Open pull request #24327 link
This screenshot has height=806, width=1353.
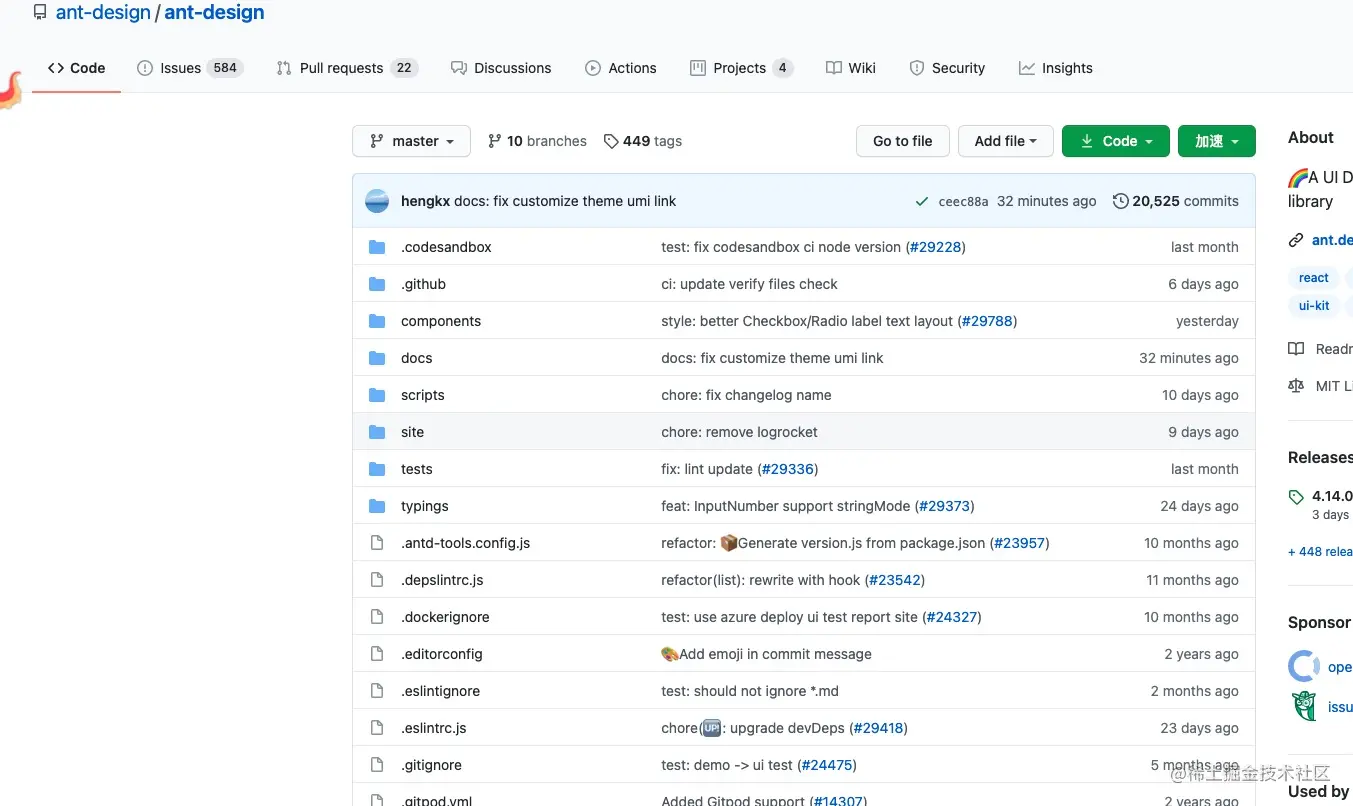coord(952,617)
